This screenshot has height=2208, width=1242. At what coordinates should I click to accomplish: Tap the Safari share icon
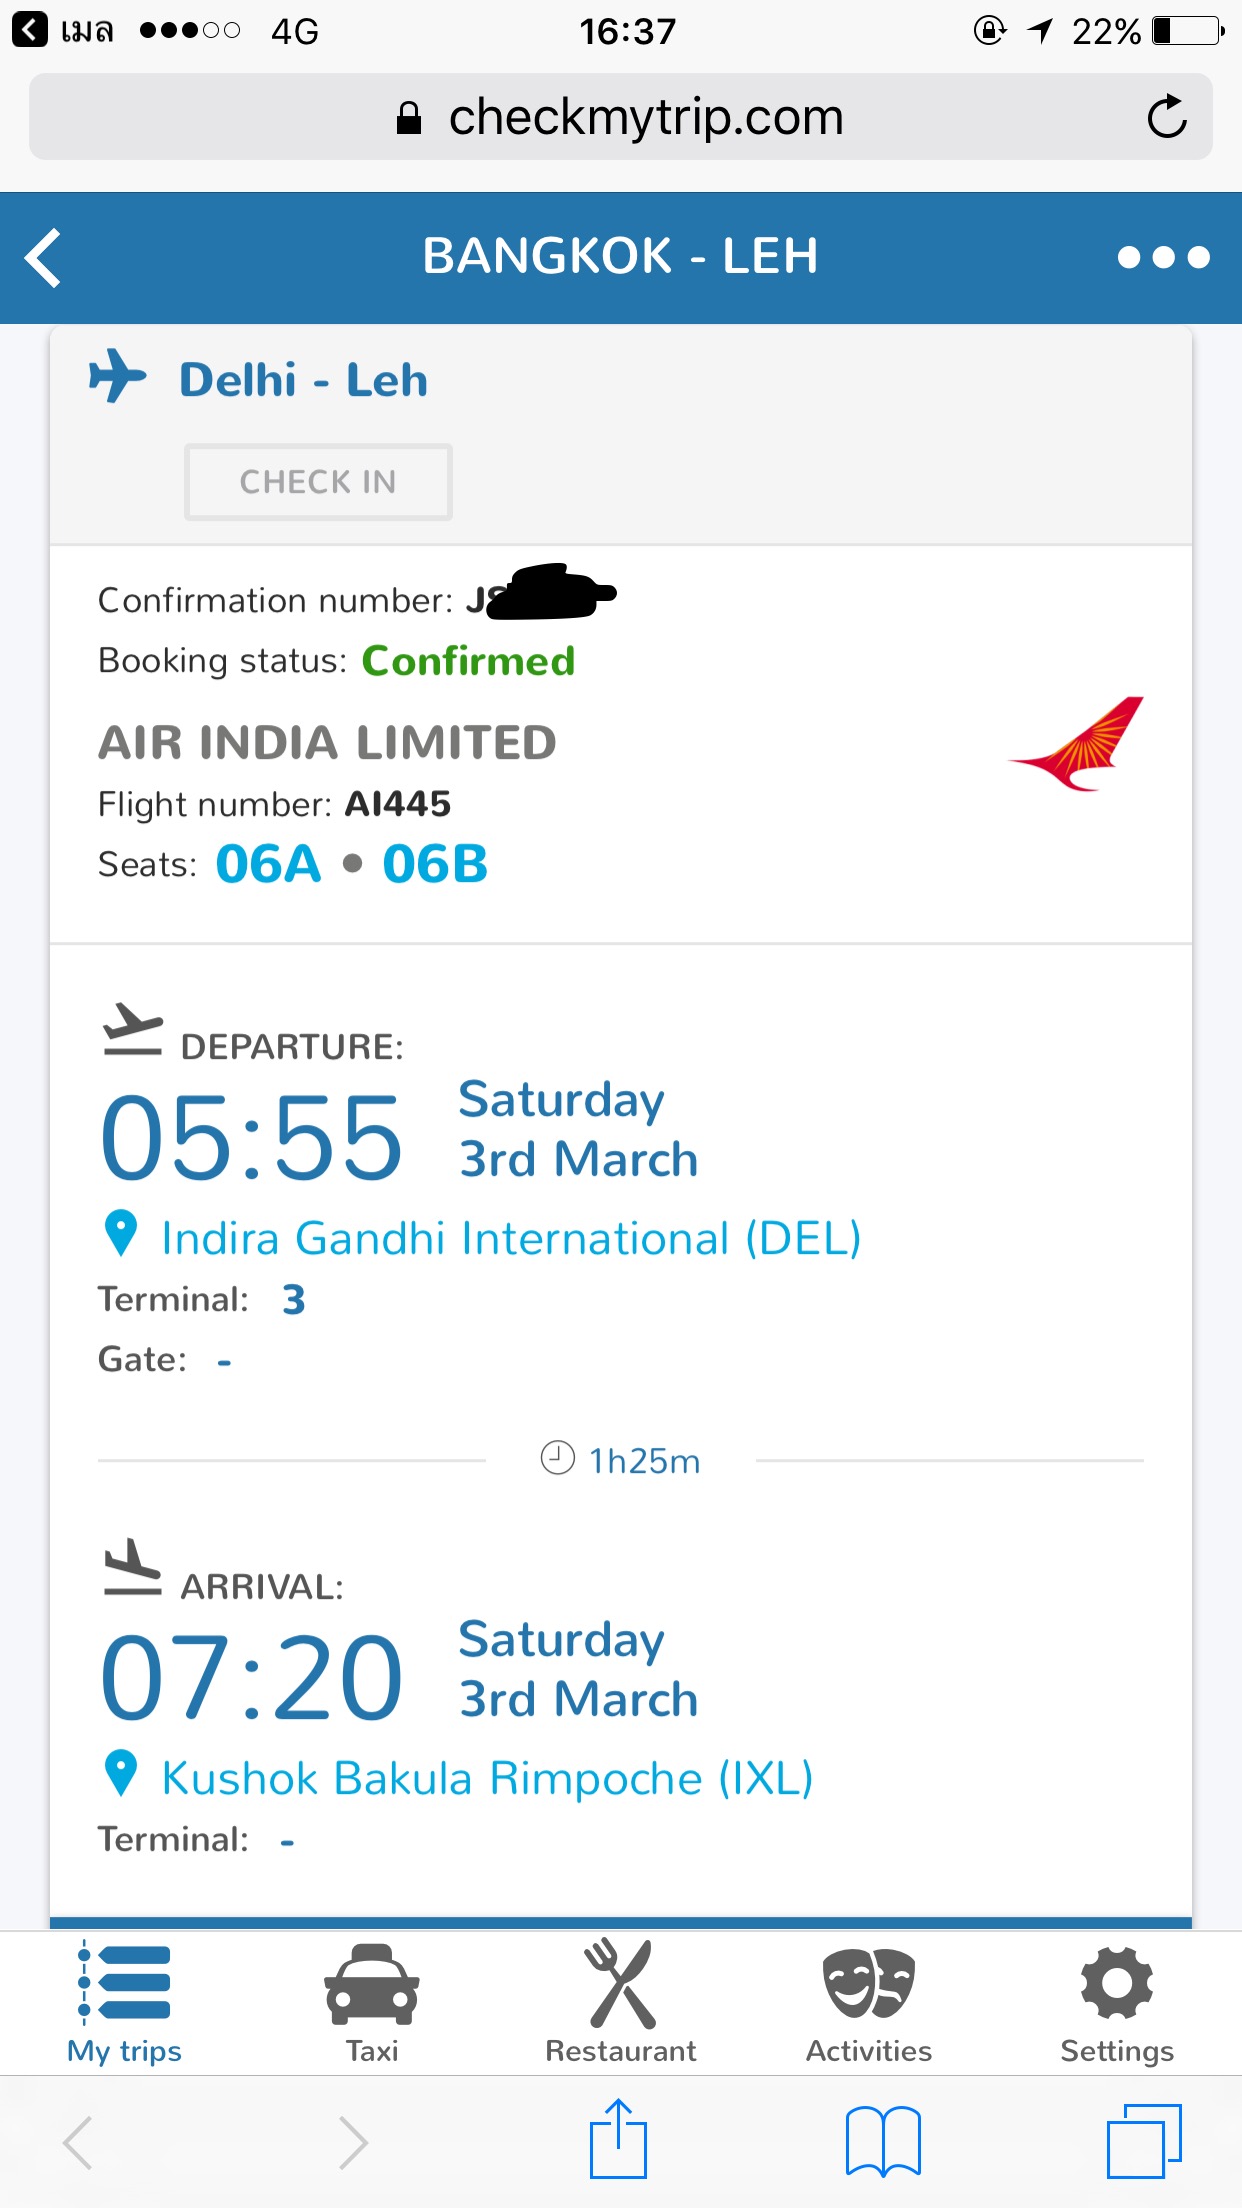(618, 2140)
